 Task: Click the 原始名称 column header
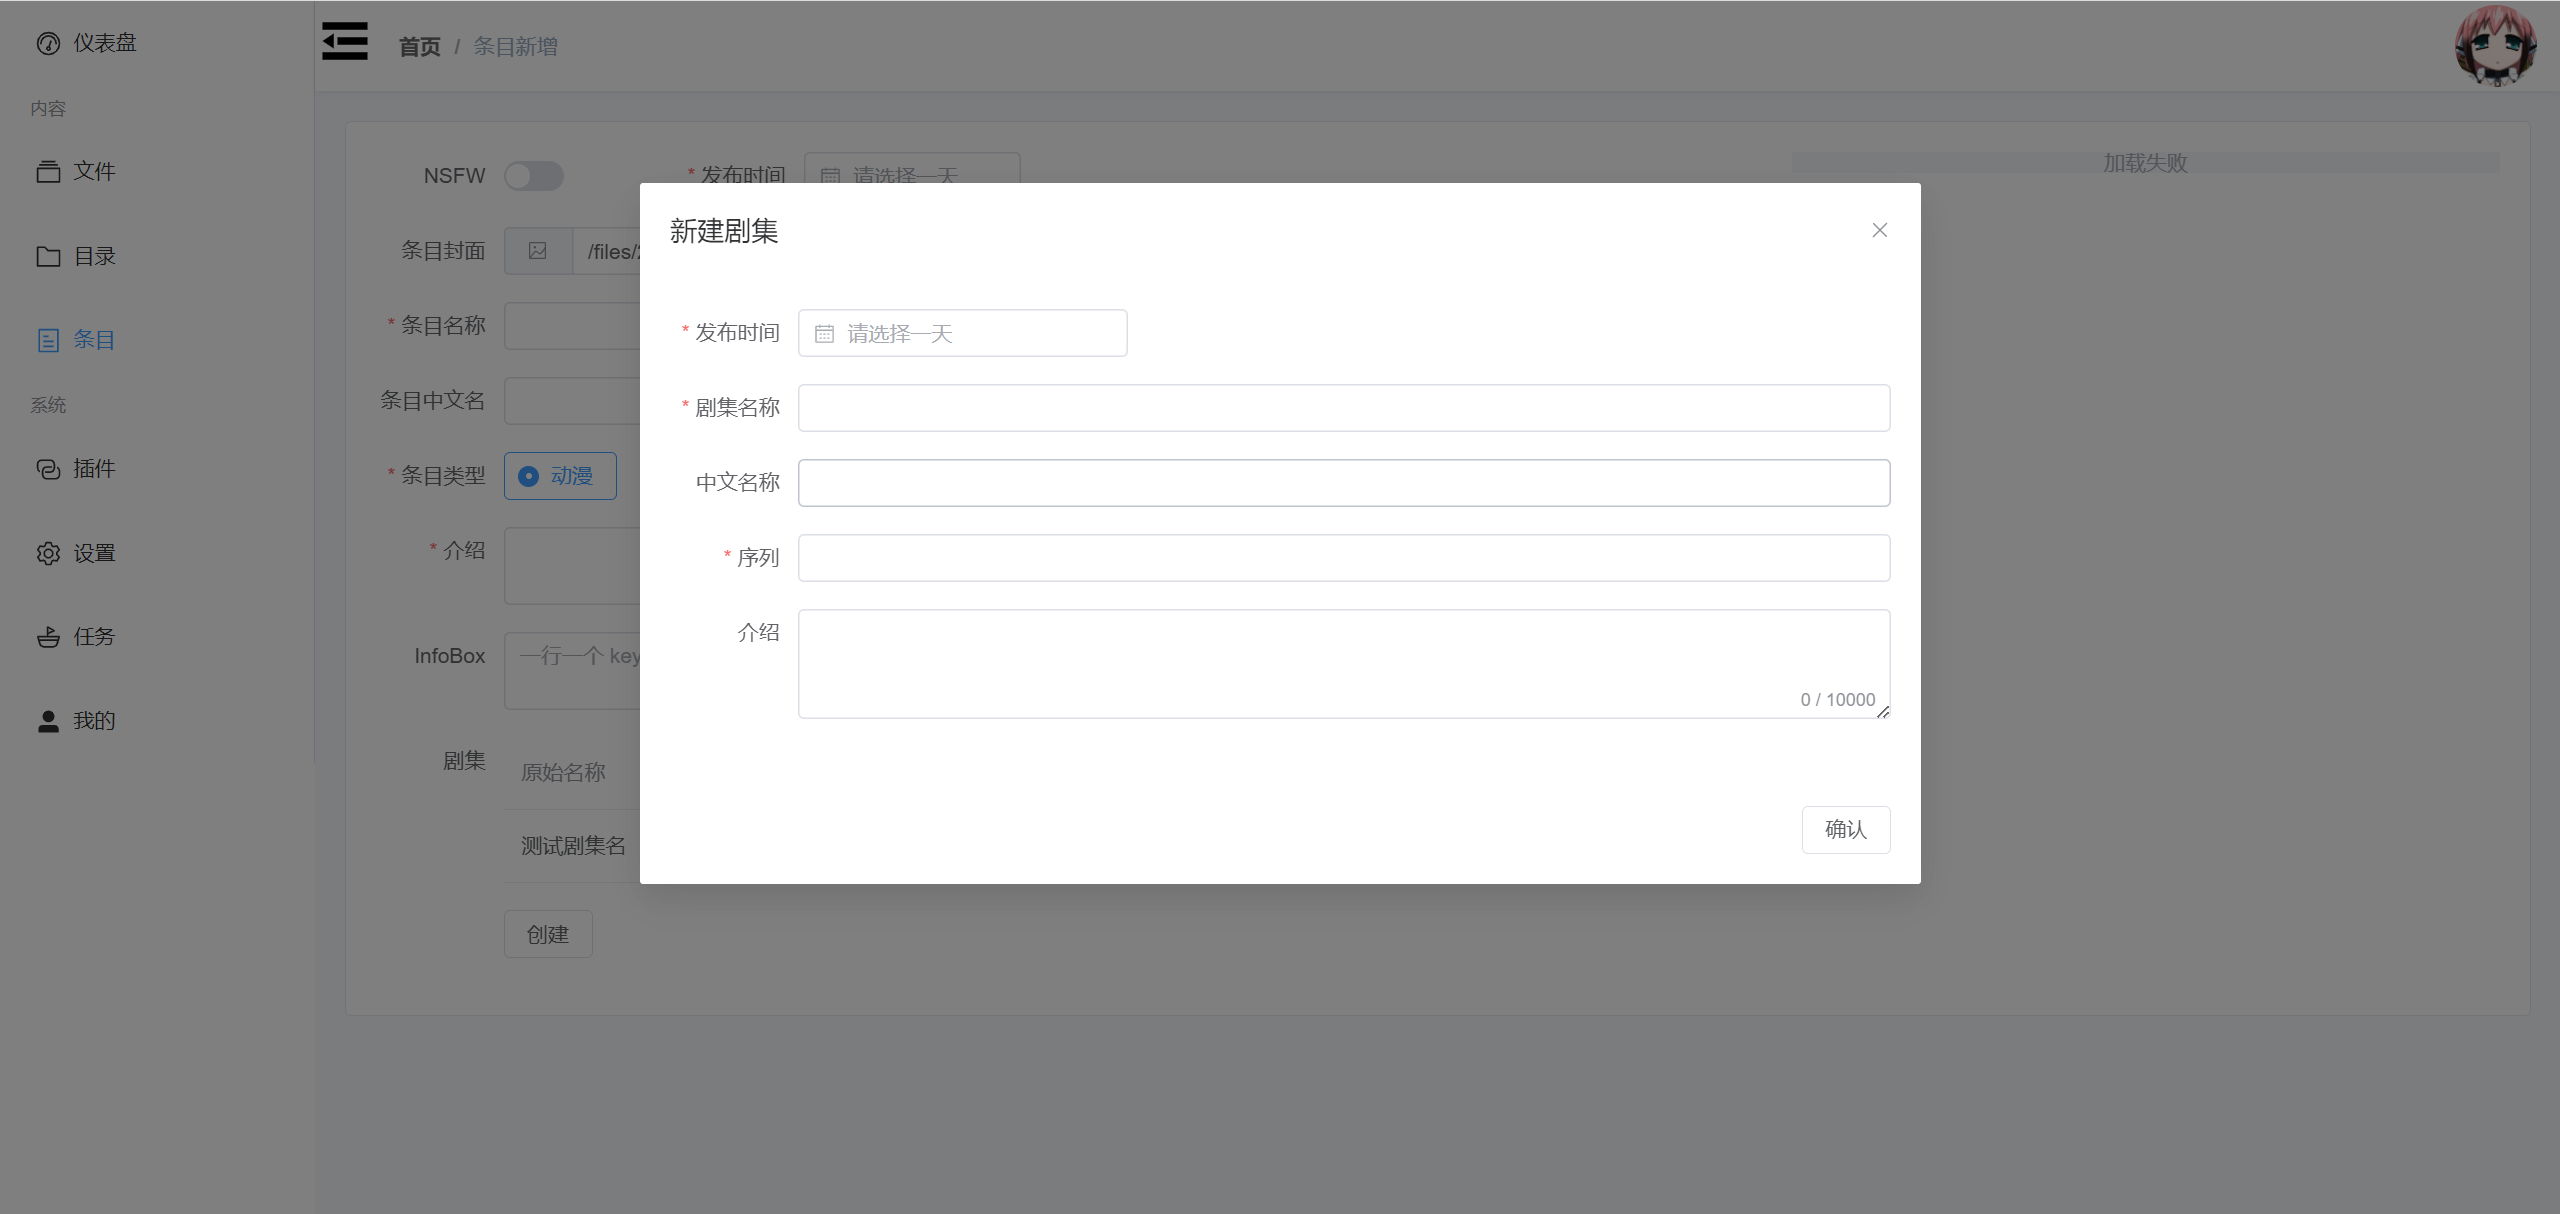563,773
